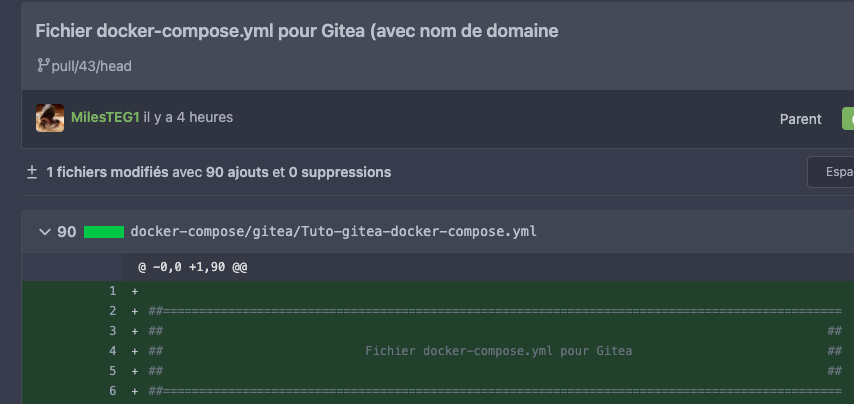Click the green additions bar for the file

(104, 232)
